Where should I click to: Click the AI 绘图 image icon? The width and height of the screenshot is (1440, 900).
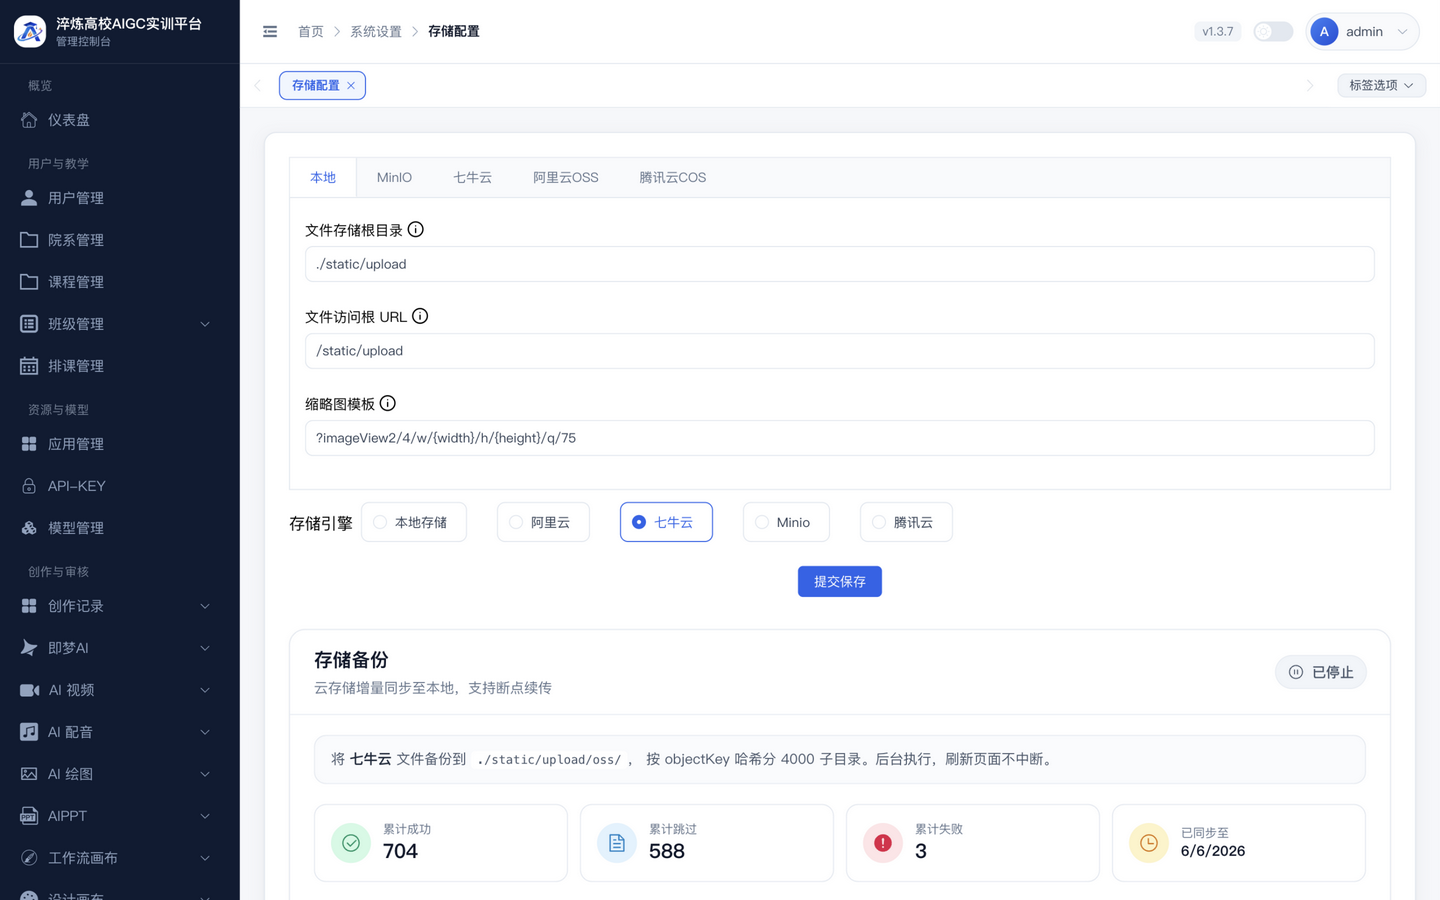29,774
